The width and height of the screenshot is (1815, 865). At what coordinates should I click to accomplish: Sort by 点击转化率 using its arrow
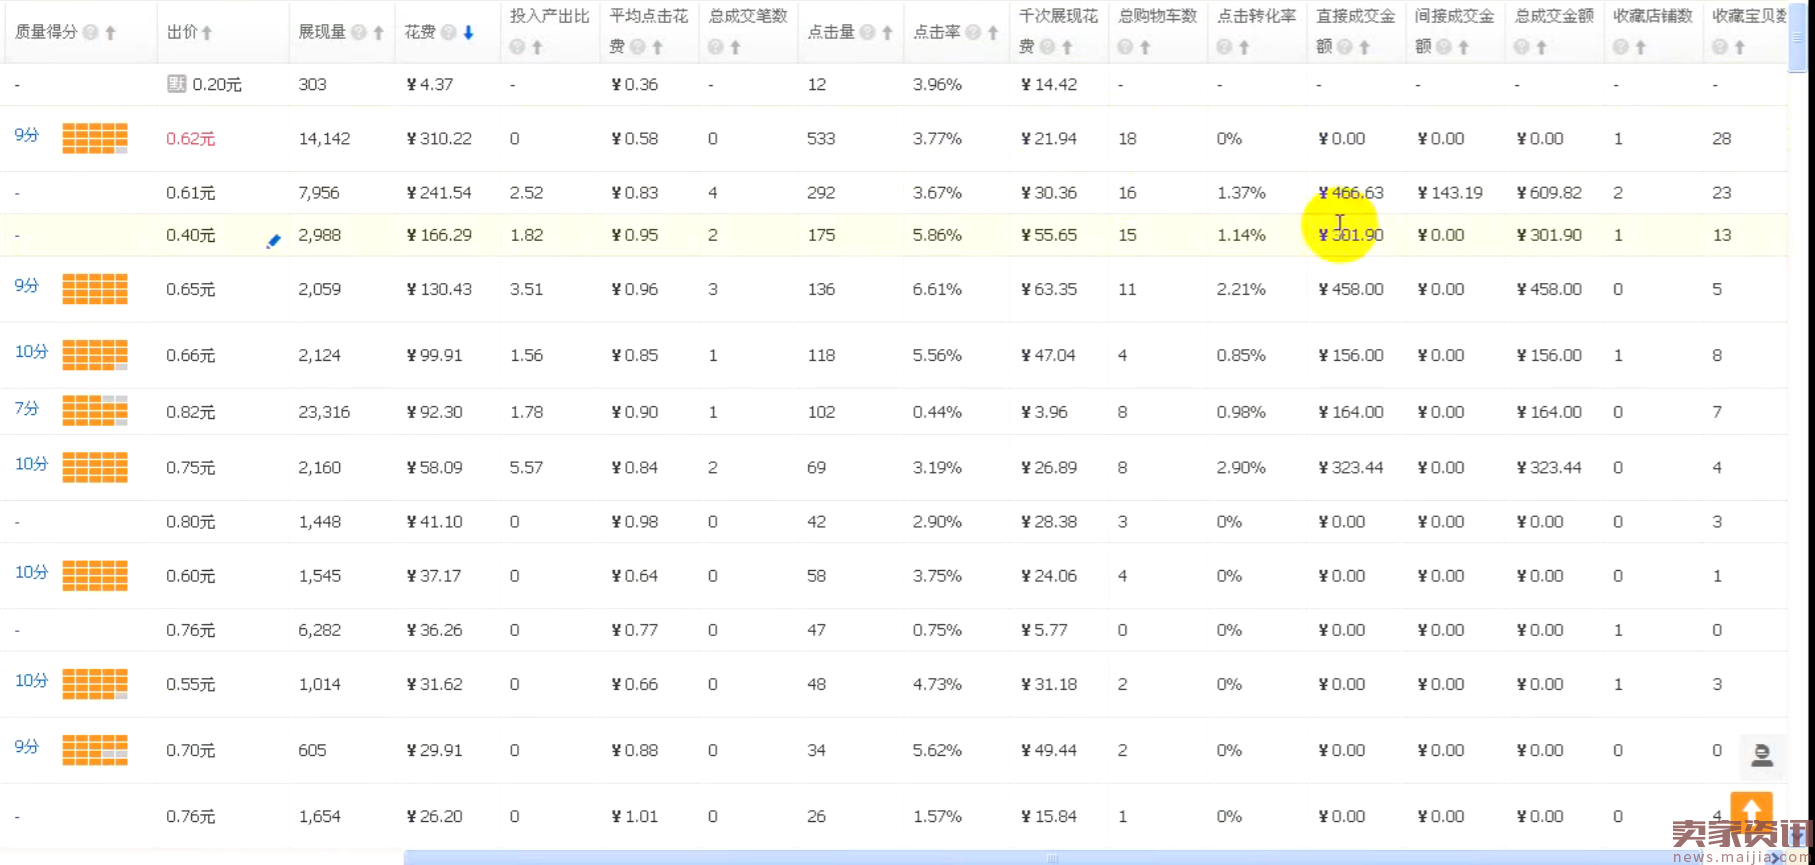pyautogui.click(x=1244, y=47)
